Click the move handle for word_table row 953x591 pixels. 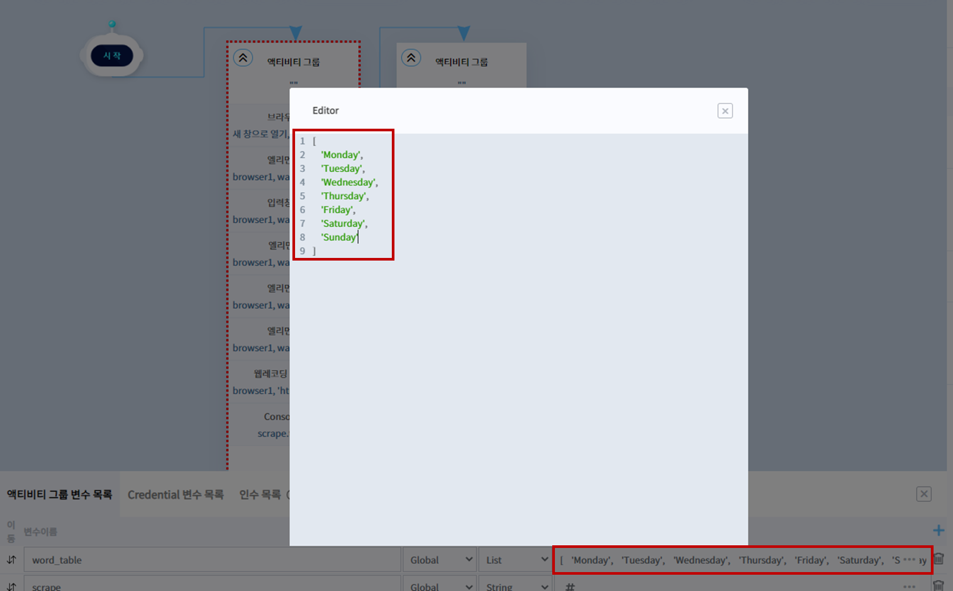12,559
